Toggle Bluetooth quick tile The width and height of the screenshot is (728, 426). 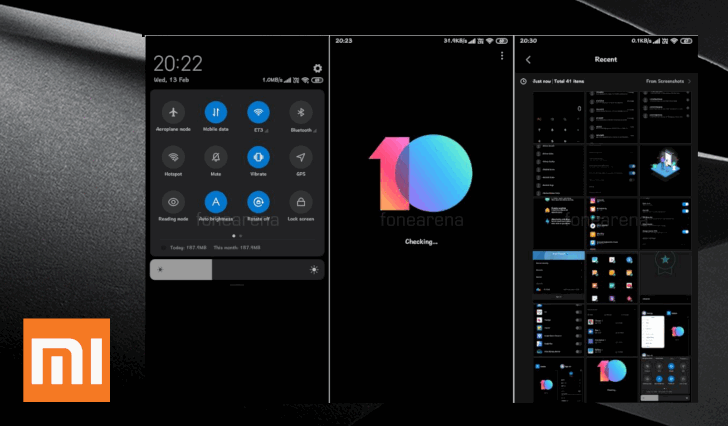301,112
